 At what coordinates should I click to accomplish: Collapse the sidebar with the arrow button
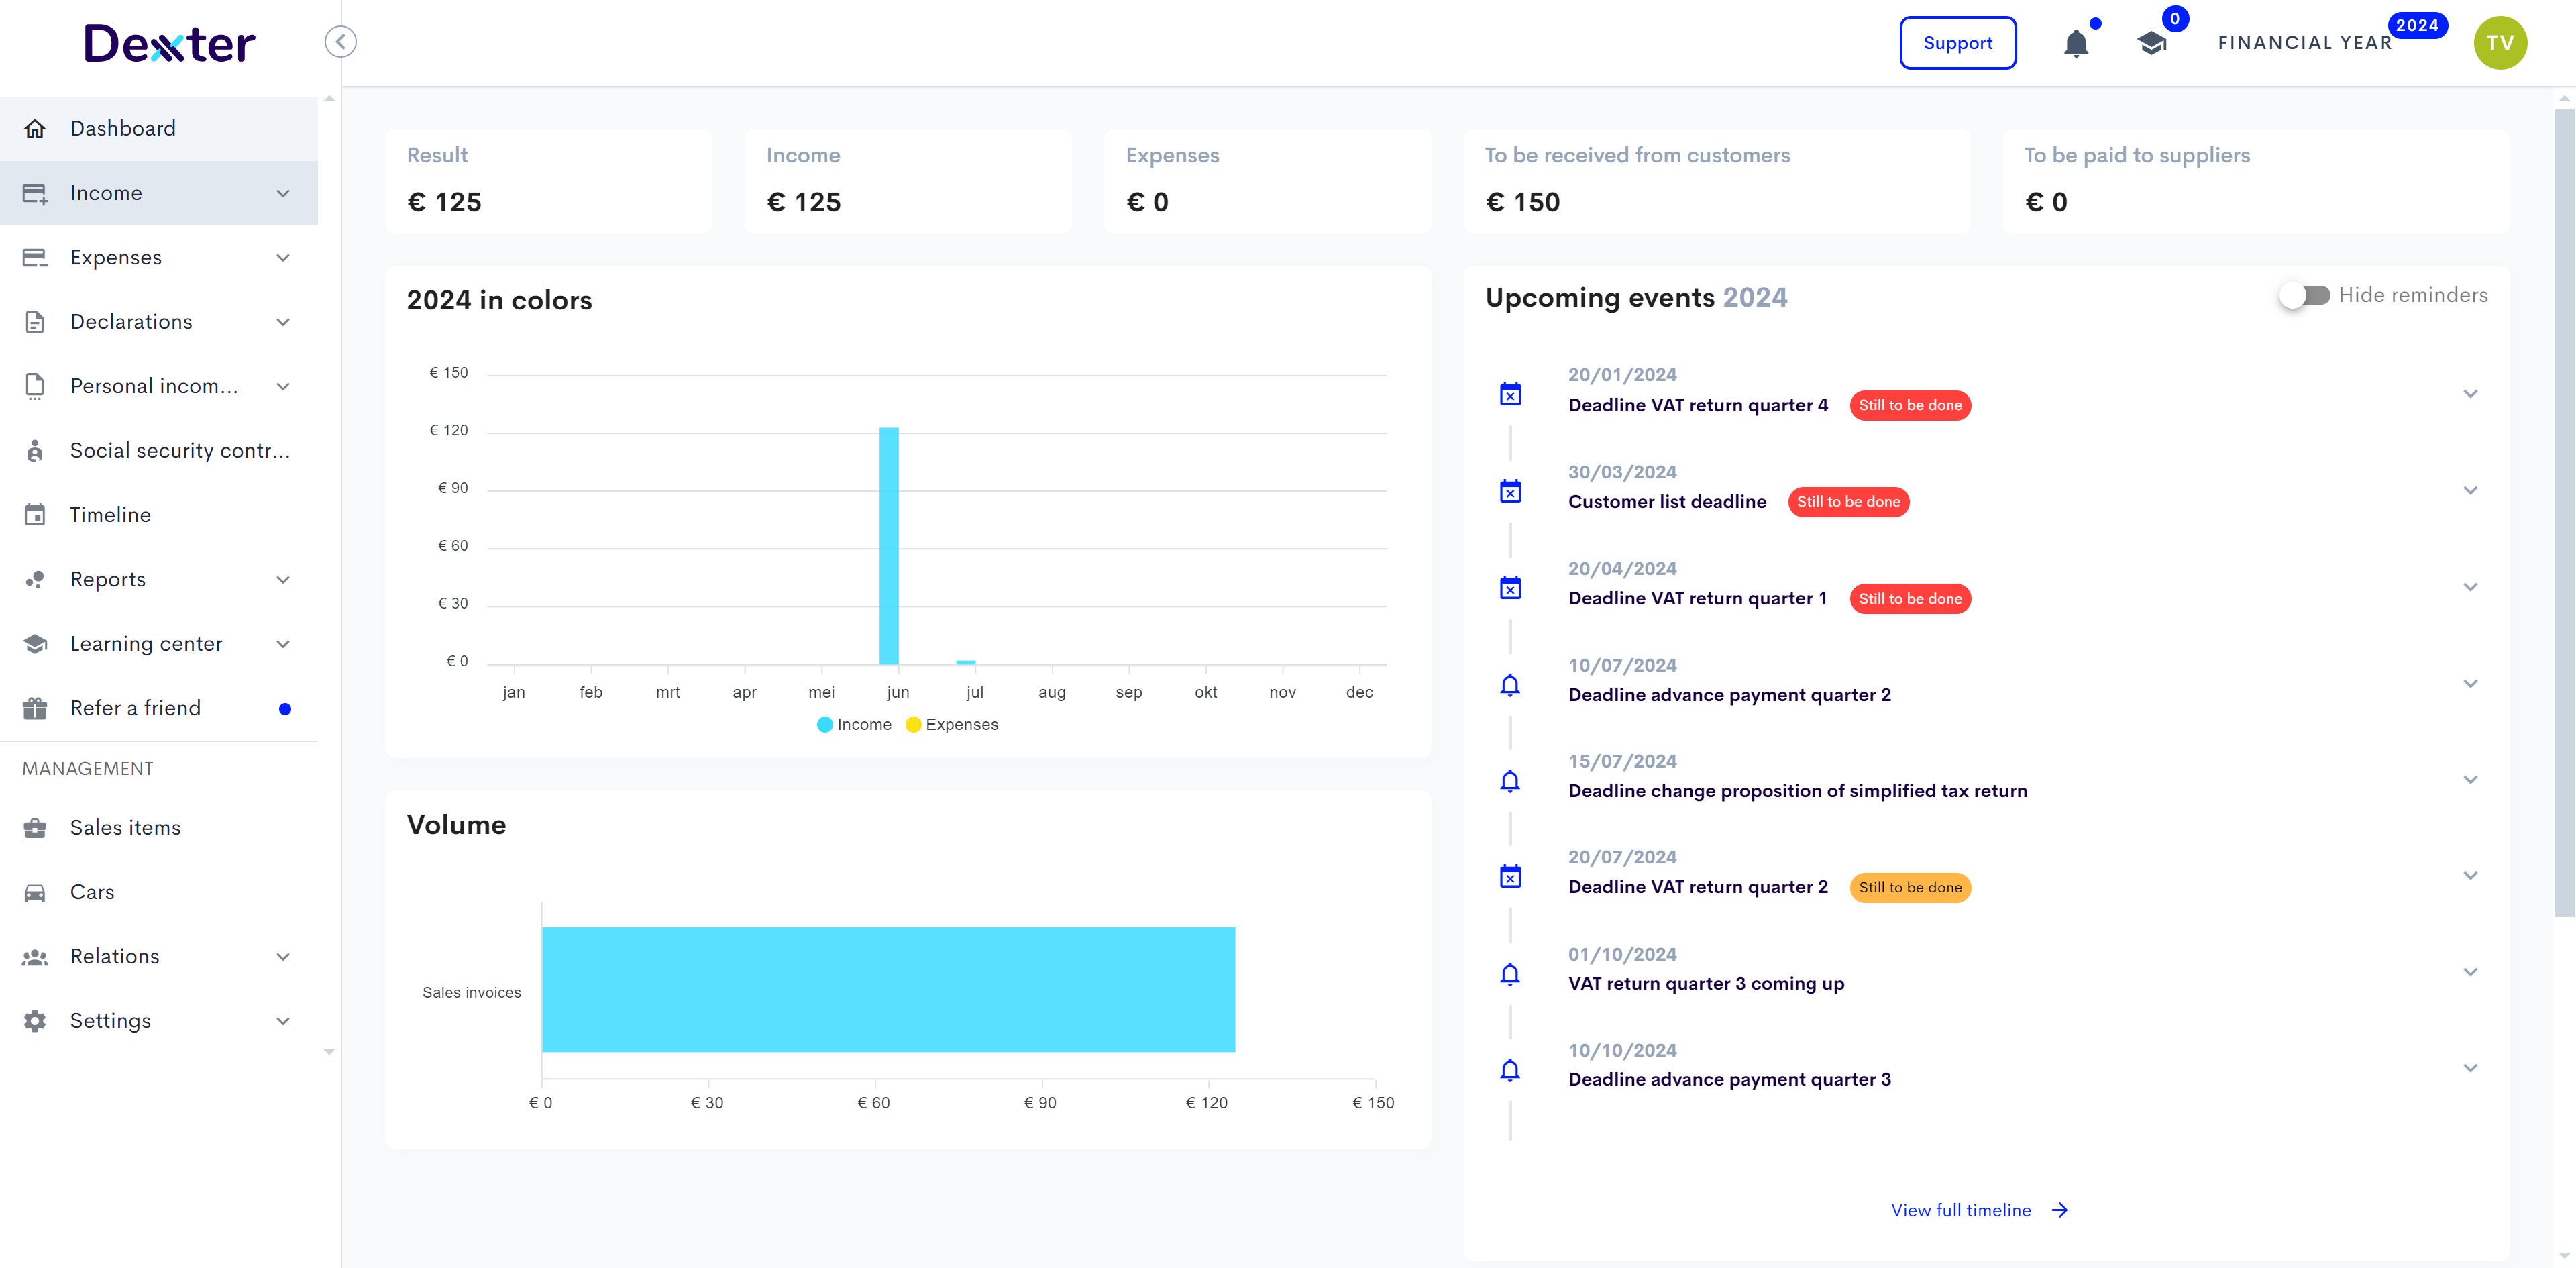(x=341, y=42)
